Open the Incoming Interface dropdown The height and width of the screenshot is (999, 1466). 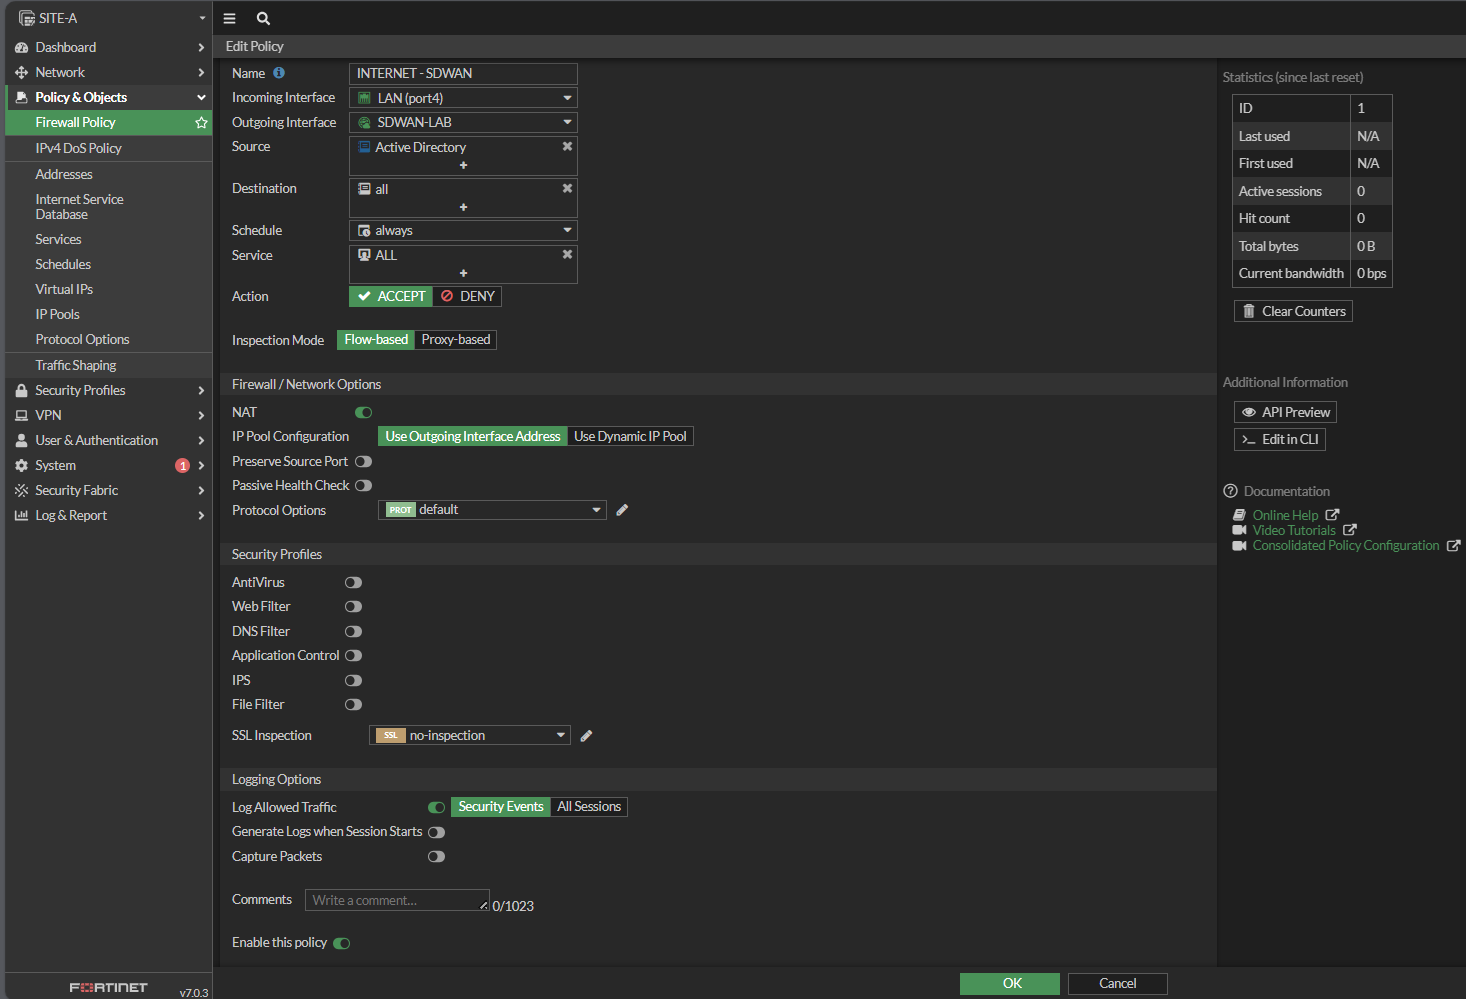463,98
